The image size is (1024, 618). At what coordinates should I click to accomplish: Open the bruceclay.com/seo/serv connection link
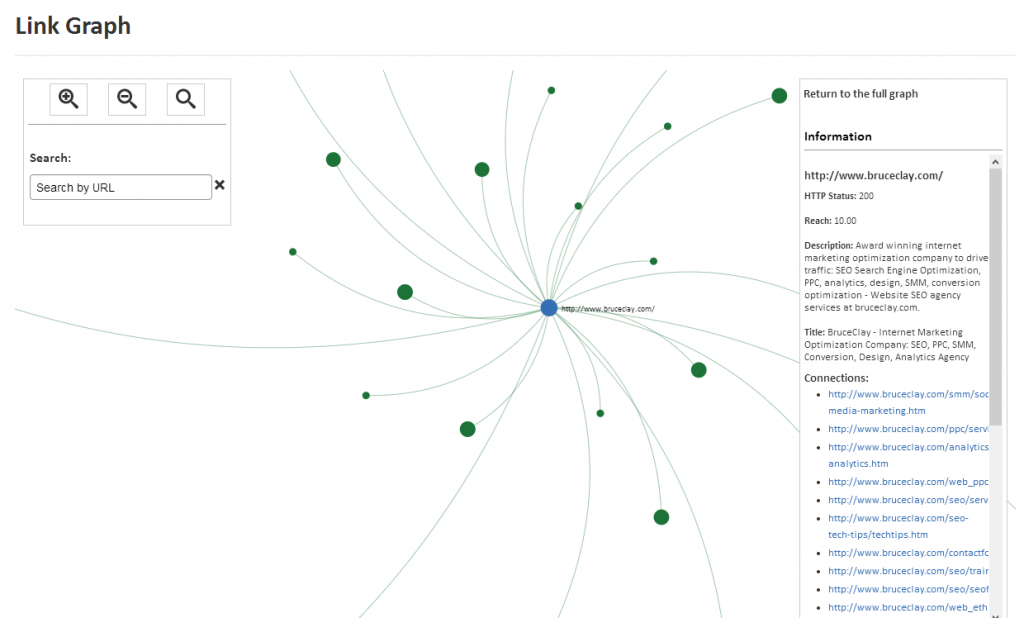pyautogui.click(x=908, y=500)
